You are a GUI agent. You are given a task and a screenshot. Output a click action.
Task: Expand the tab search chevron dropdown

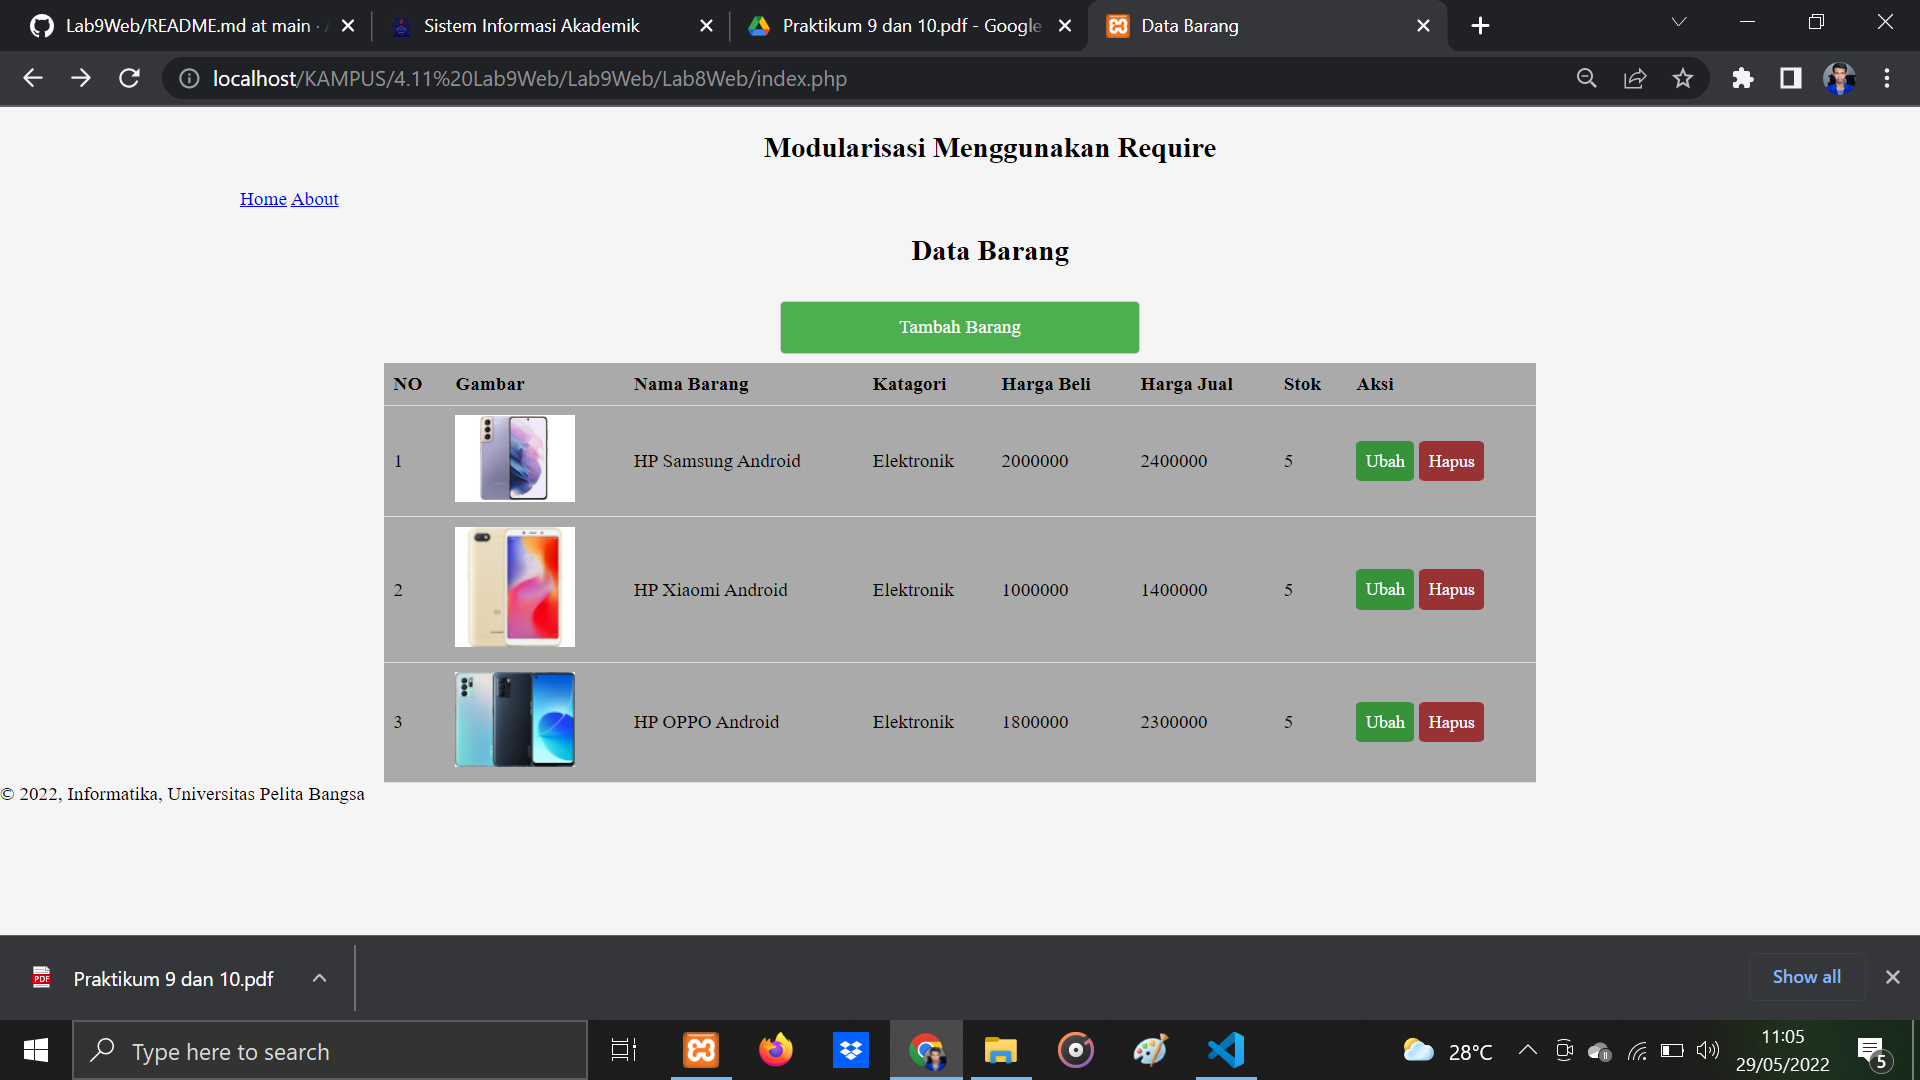coord(1679,22)
